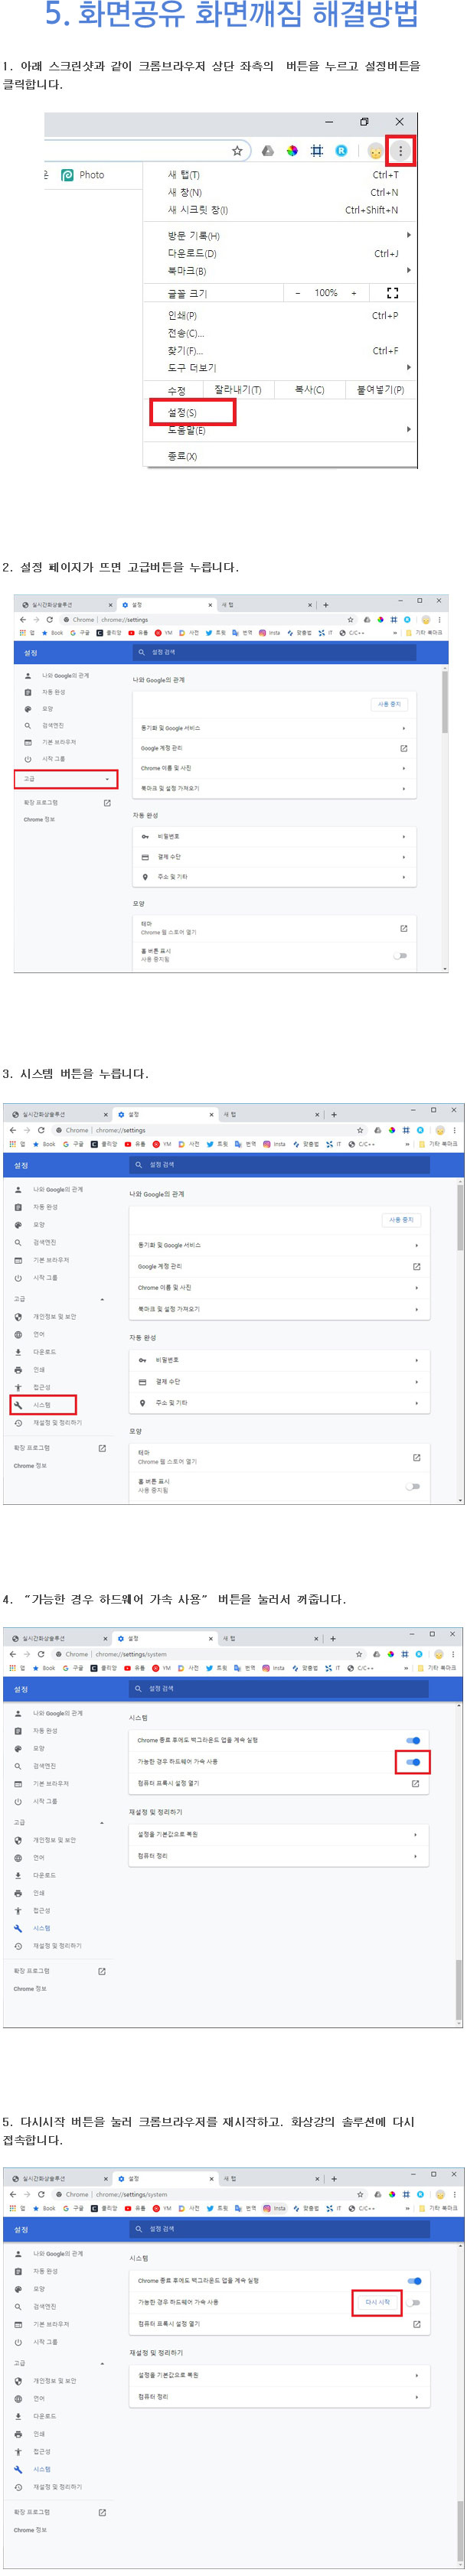The height and width of the screenshot is (2576, 467).
Task: Click 시스템 in step 3 sidebar
Action: coord(42,1404)
